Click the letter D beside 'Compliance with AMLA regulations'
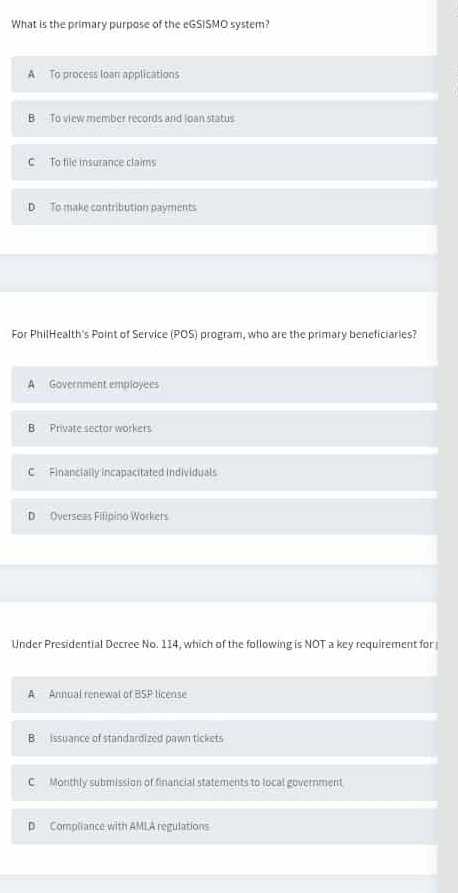Screen dimensions: 458x893 tap(32, 826)
